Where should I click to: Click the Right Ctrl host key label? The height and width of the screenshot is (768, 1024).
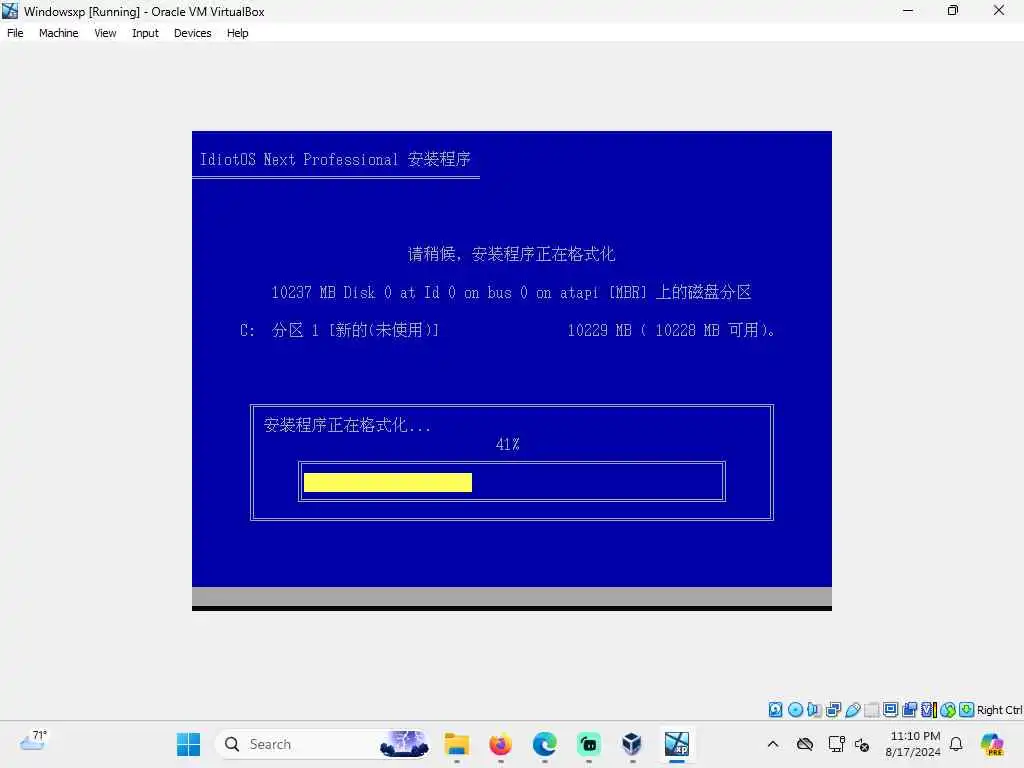(x=999, y=710)
